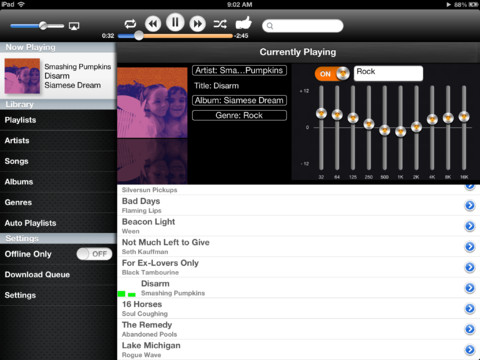The image size is (480, 360).
Task: Click the 1K equalizer slider knob
Action: pyautogui.click(x=400, y=131)
